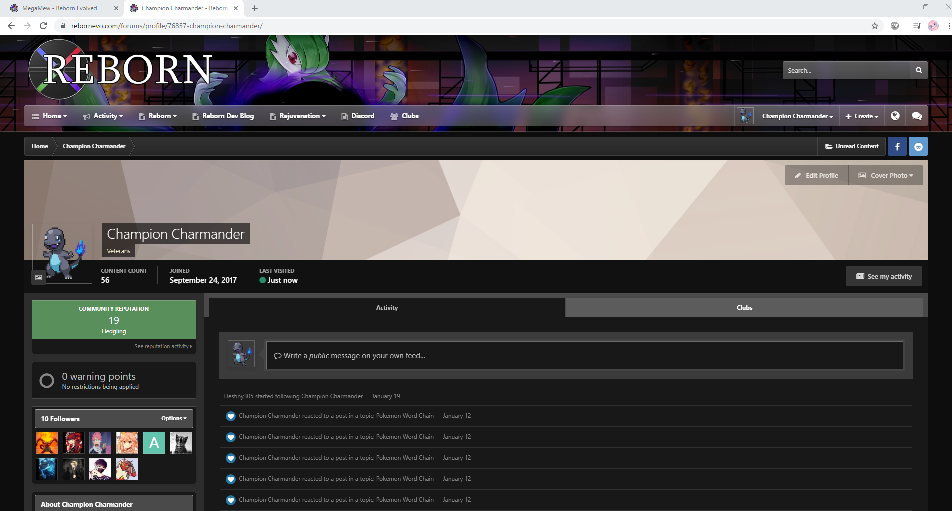The width and height of the screenshot is (952, 511).
Task: Open Reborn Dev Blog in nav
Action: (x=223, y=116)
